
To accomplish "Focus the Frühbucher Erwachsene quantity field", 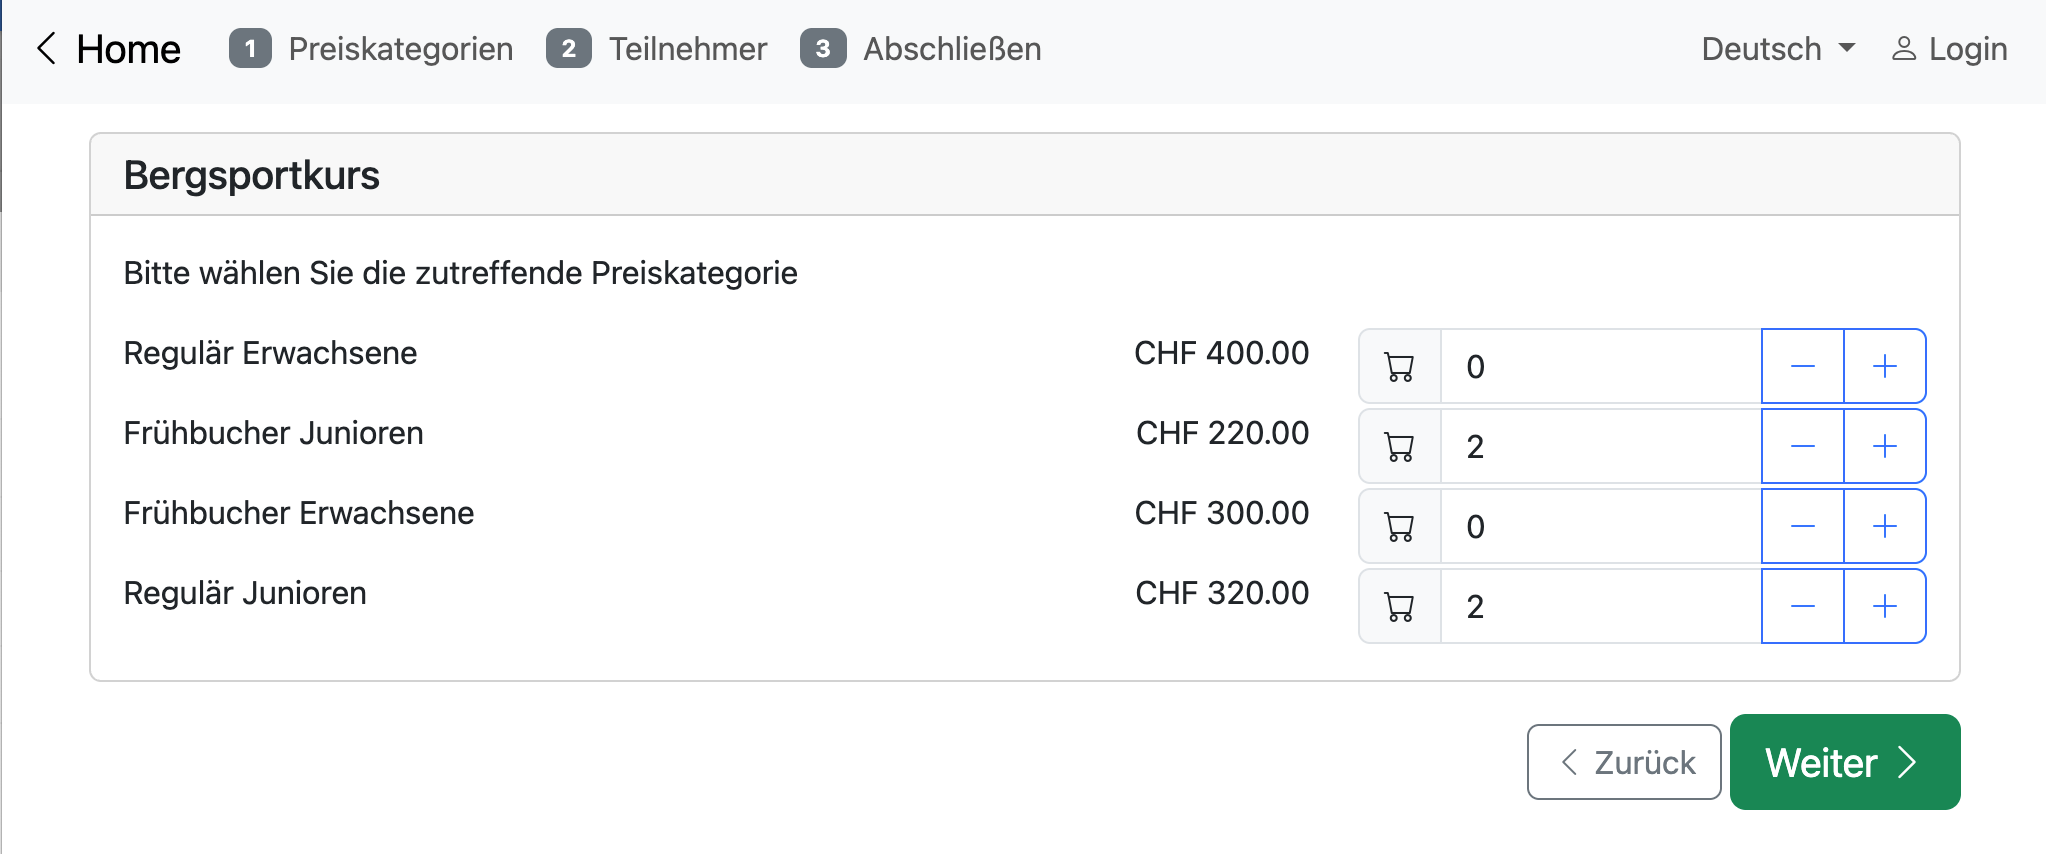I will [1600, 526].
